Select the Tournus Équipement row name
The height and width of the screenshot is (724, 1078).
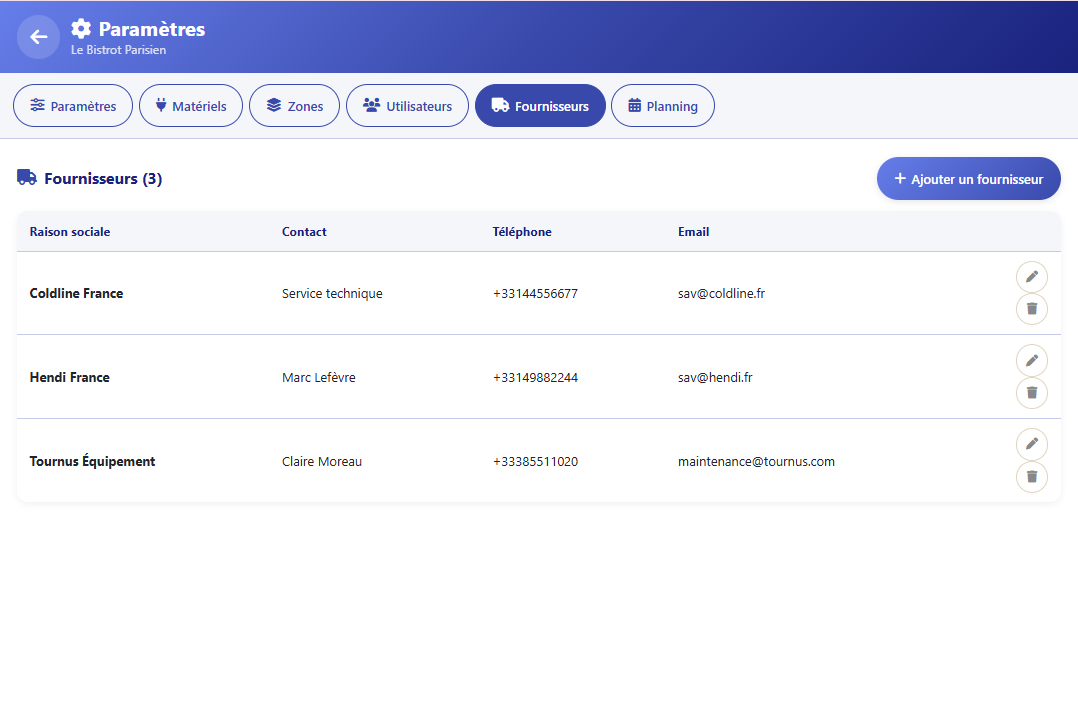92,462
